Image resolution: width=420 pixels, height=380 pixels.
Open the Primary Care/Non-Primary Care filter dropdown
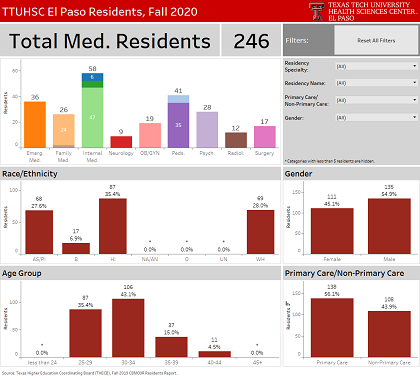point(377,100)
